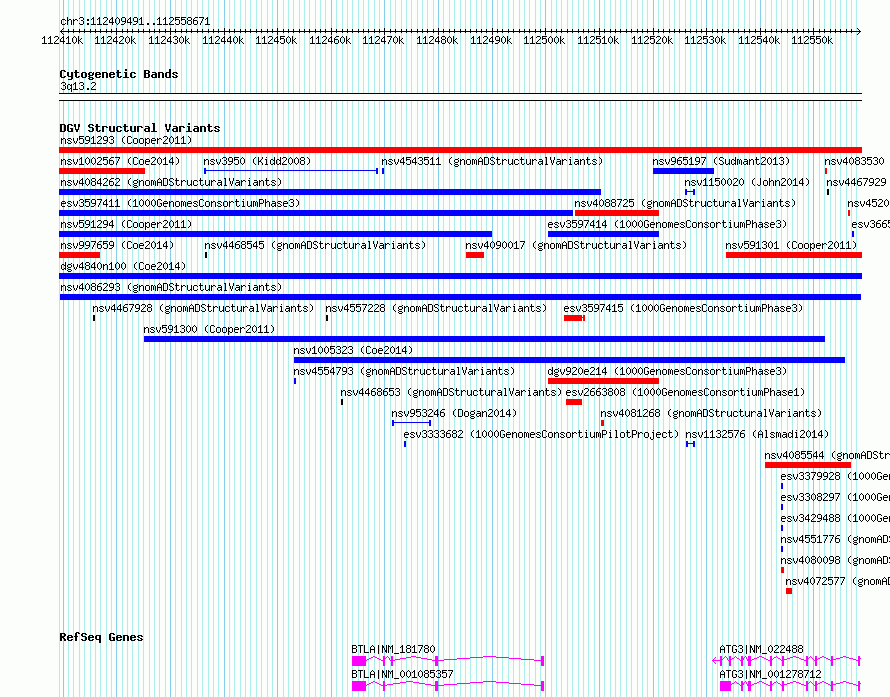Click the DGV Structural Variants track title
The width and height of the screenshot is (890, 697).
tap(140, 128)
